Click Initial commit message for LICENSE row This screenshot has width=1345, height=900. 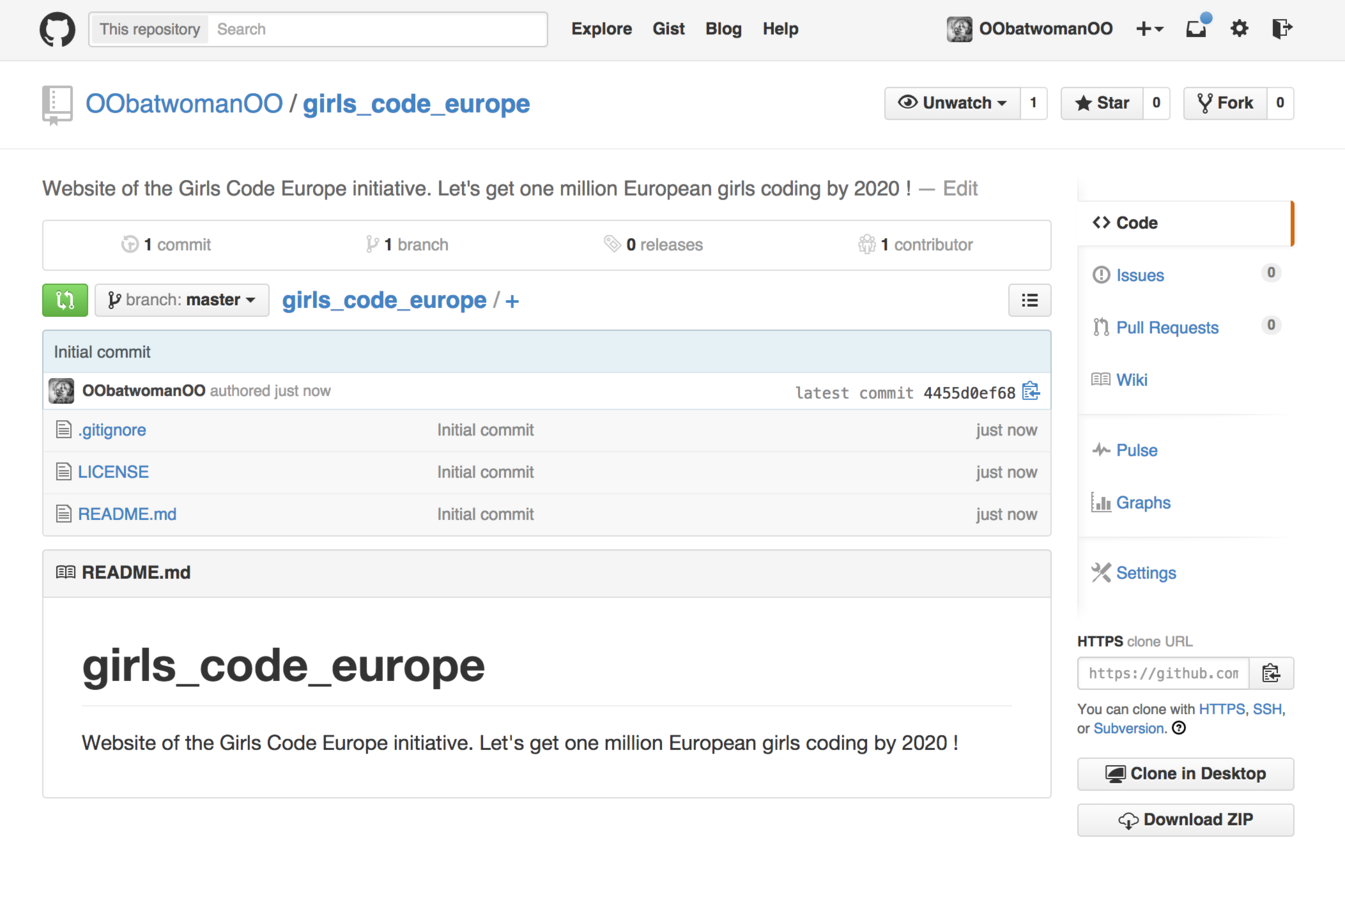pyautogui.click(x=485, y=472)
